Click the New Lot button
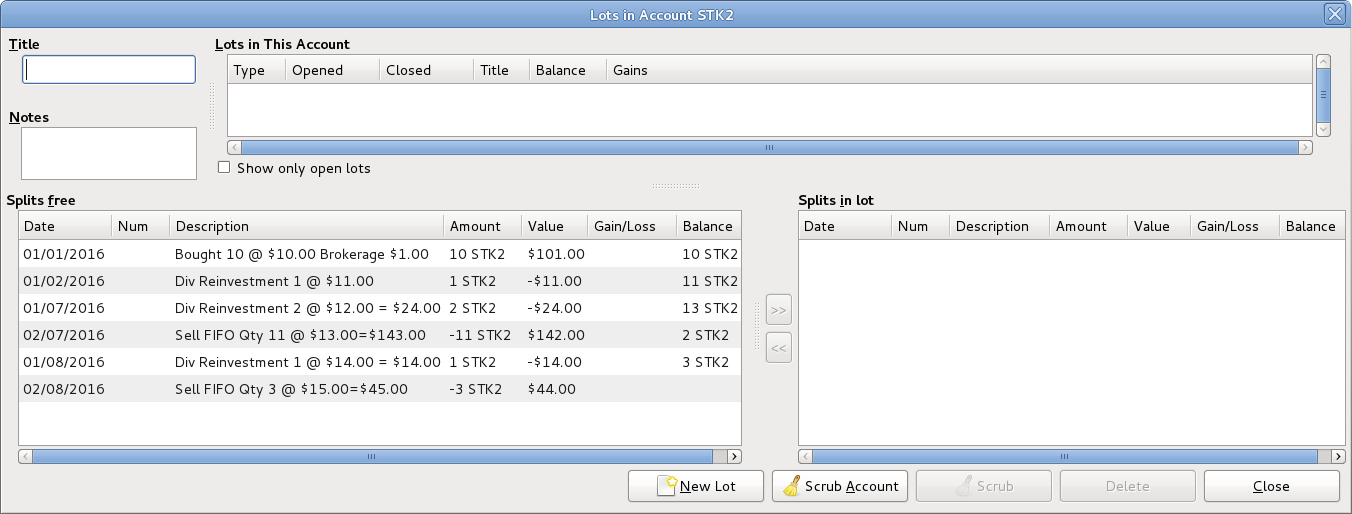1352x514 pixels. click(696, 486)
